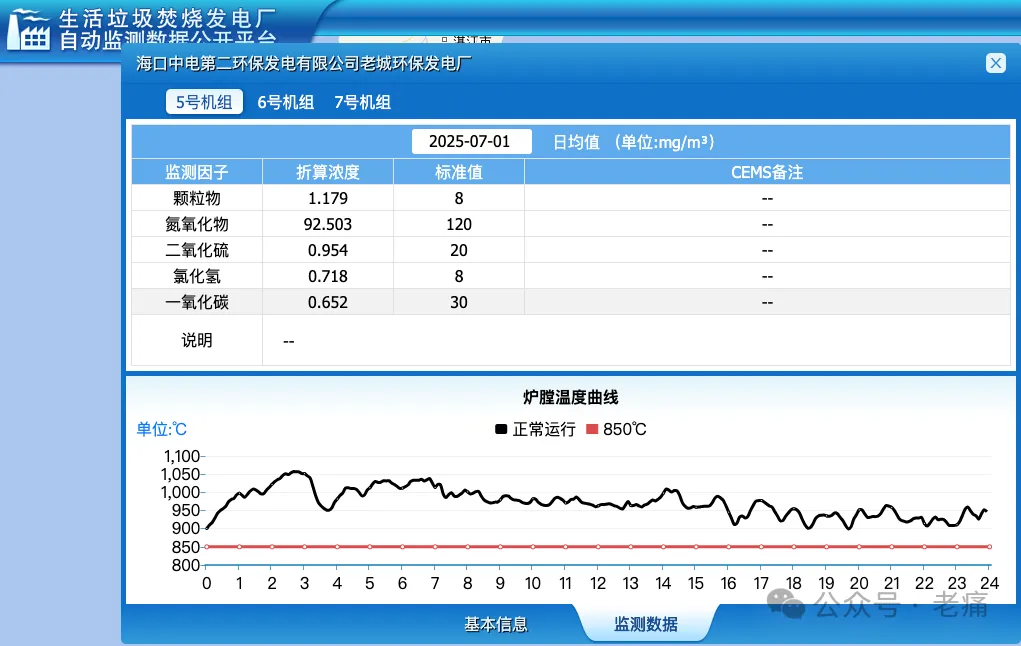Click the 折算浓度 column header

(x=328, y=172)
